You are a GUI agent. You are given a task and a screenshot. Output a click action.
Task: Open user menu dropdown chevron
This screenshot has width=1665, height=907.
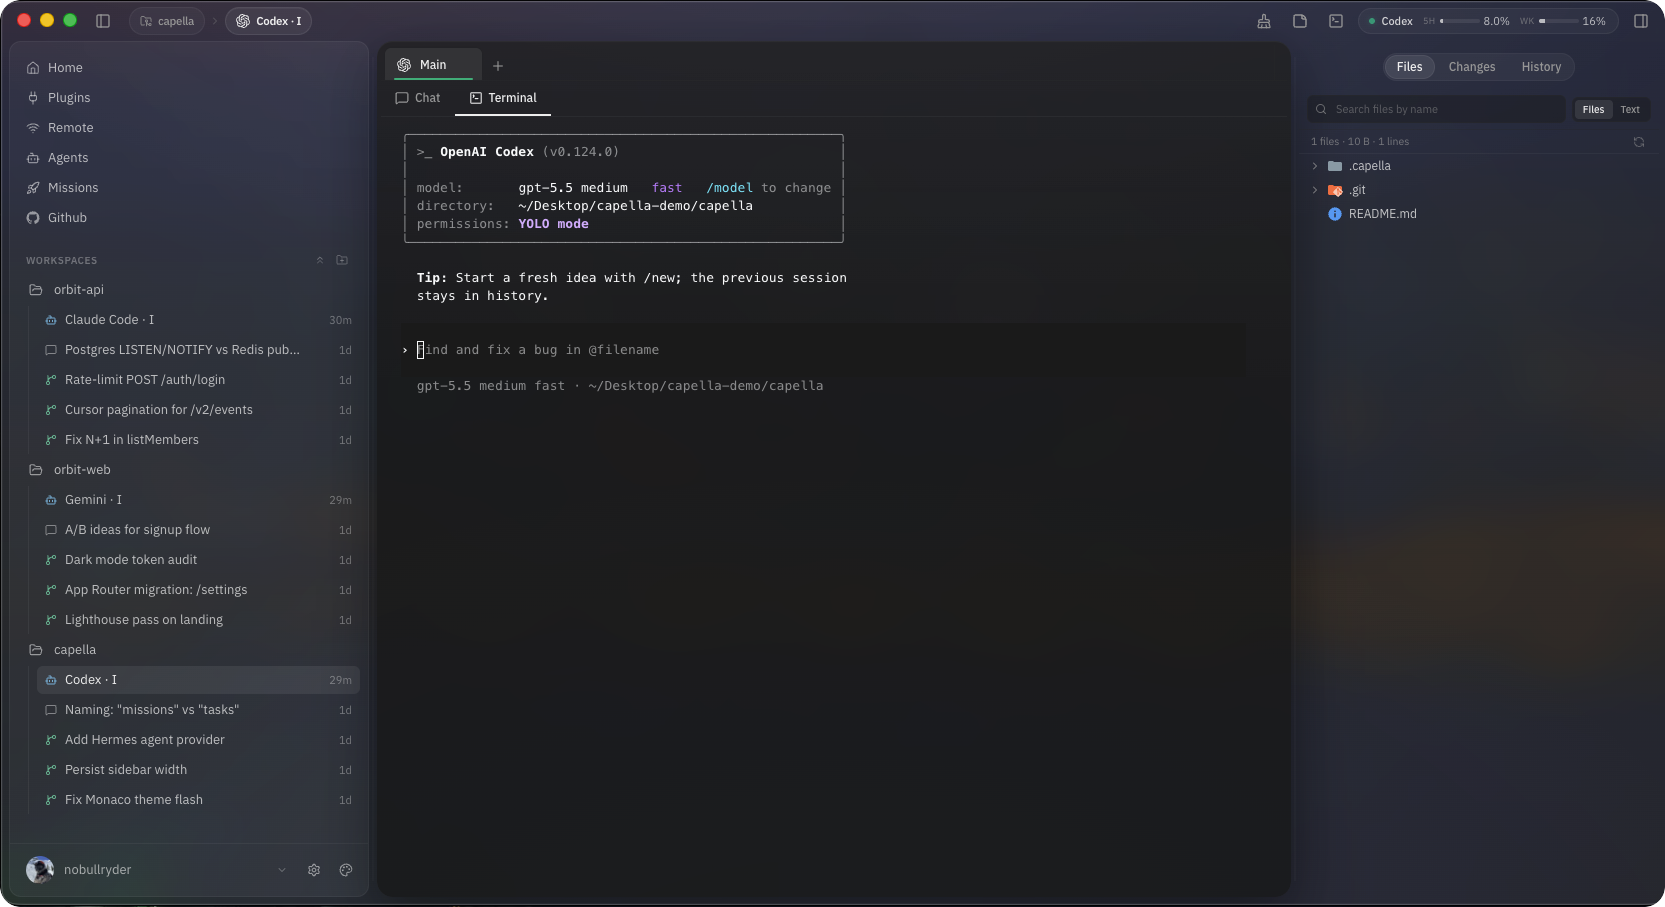pyautogui.click(x=282, y=870)
